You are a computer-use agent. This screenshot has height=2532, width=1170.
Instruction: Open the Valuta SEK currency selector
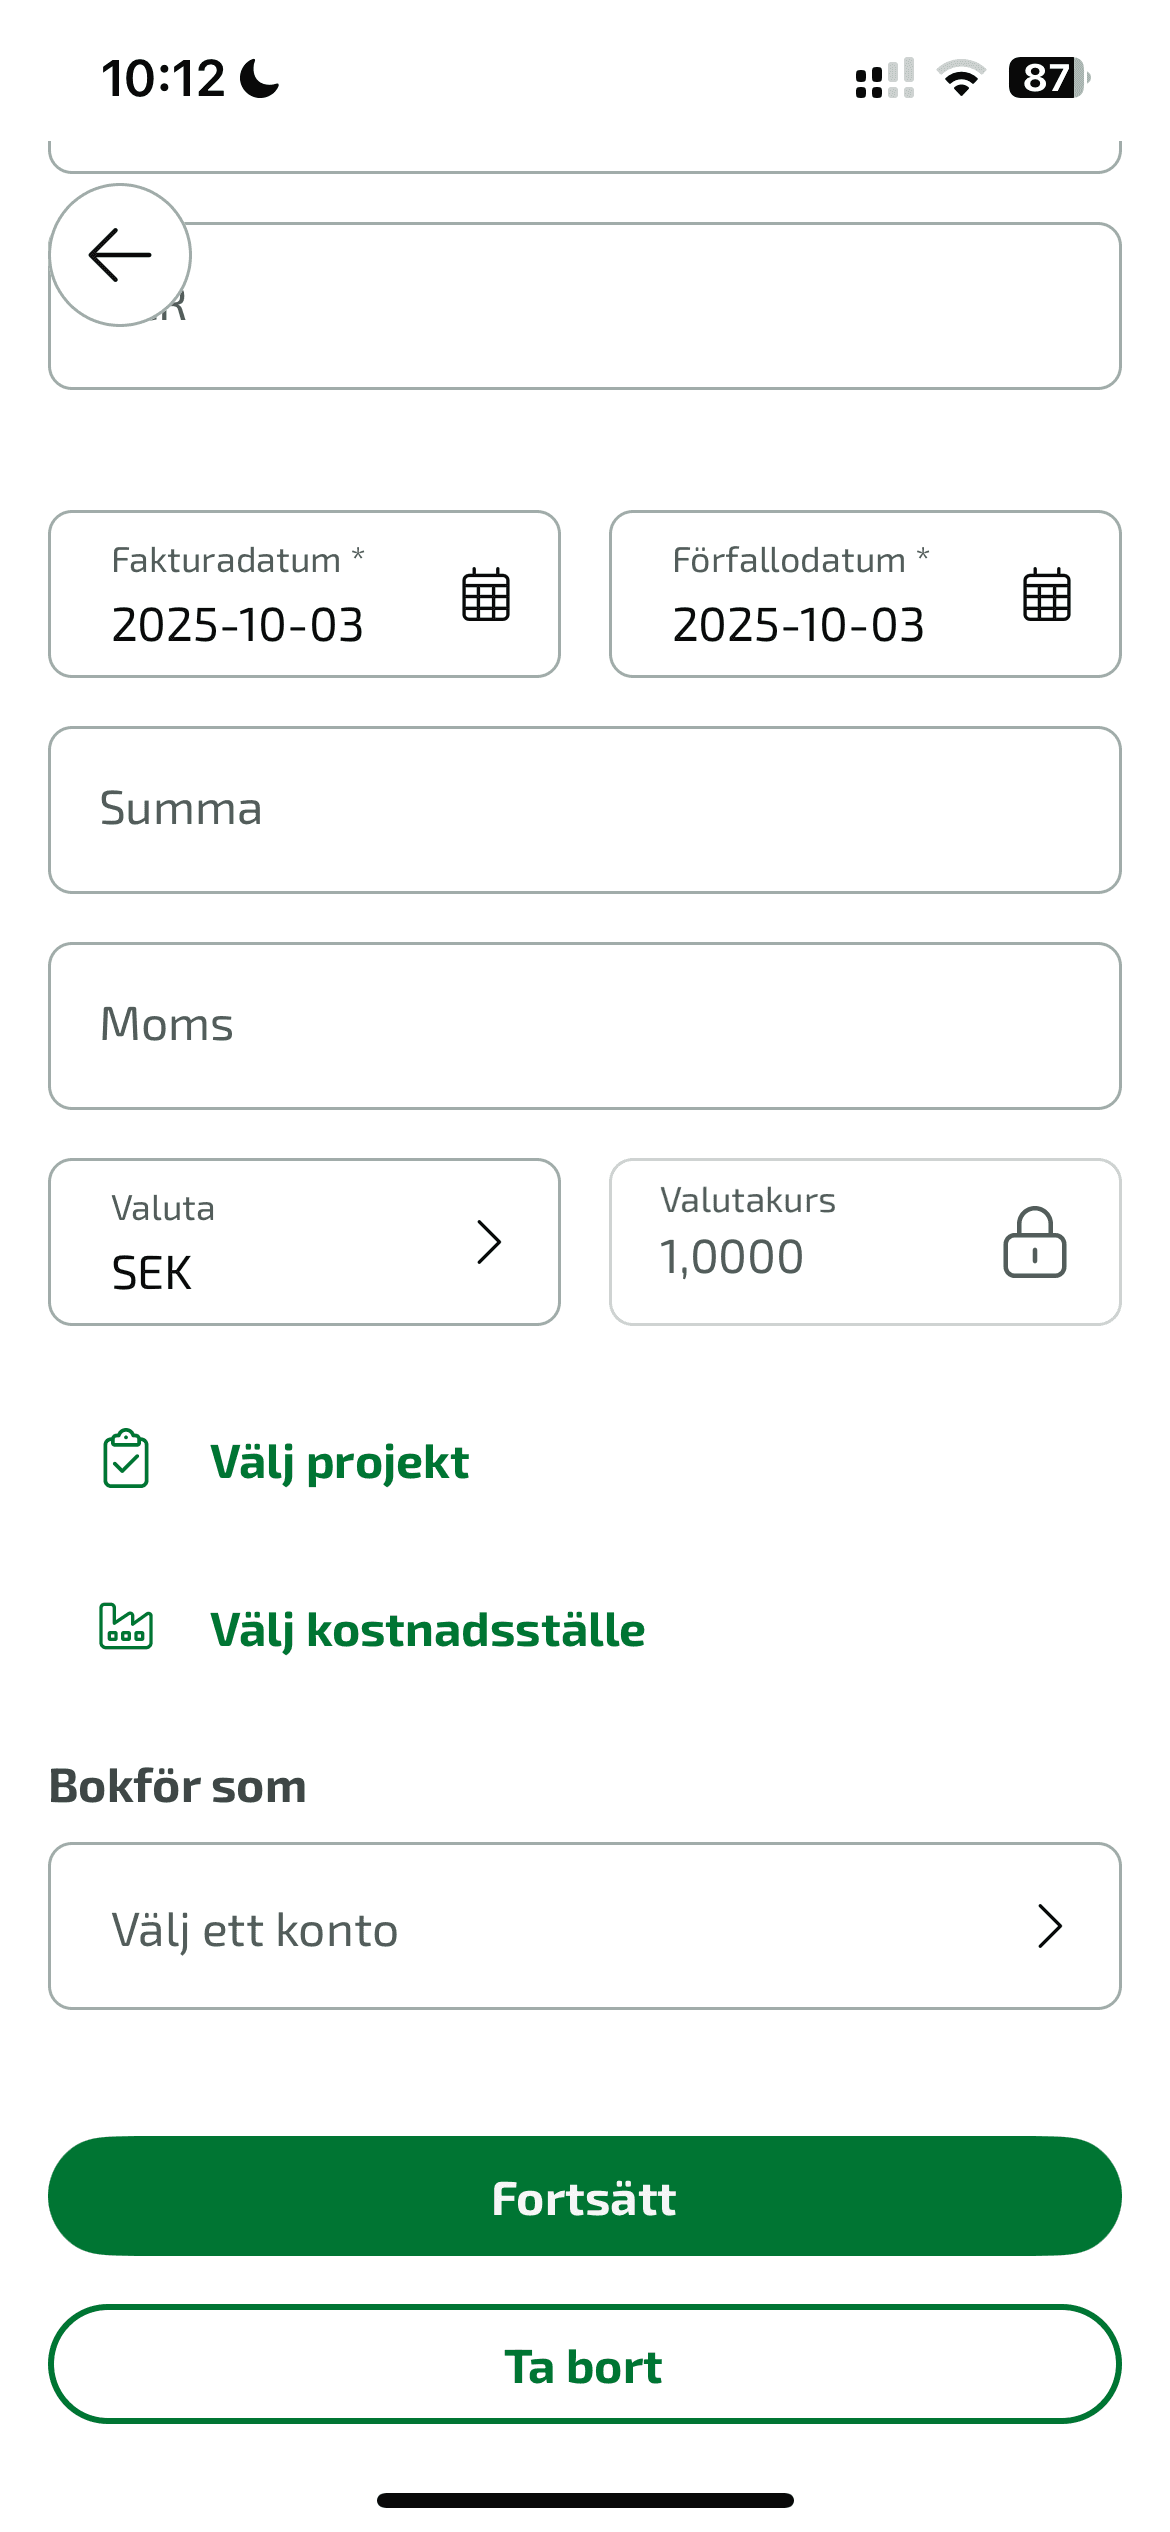click(280, 1242)
